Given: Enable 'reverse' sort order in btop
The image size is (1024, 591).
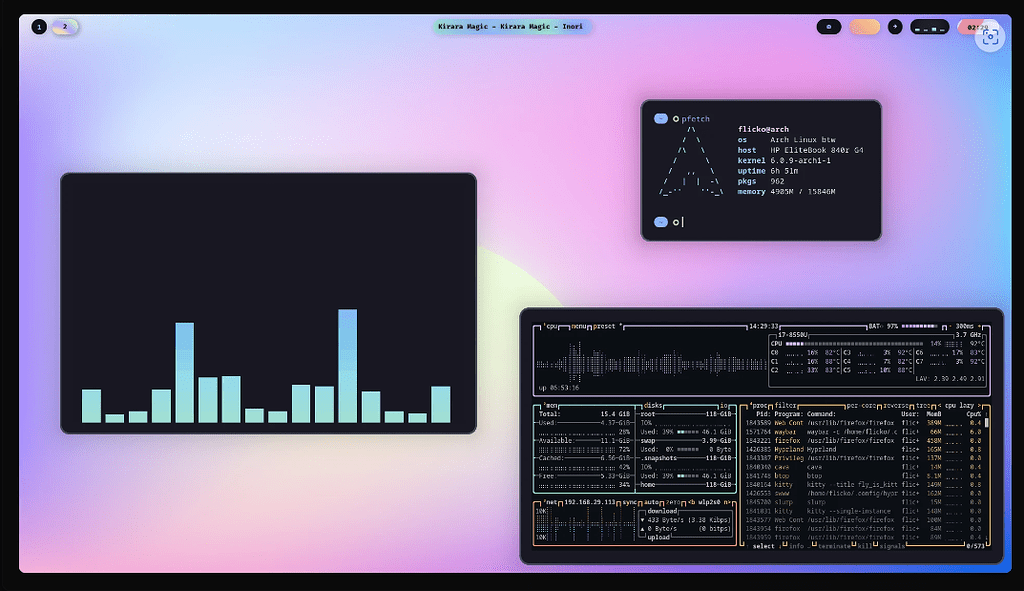Looking at the screenshot, I should pyautogui.click(x=895, y=406).
